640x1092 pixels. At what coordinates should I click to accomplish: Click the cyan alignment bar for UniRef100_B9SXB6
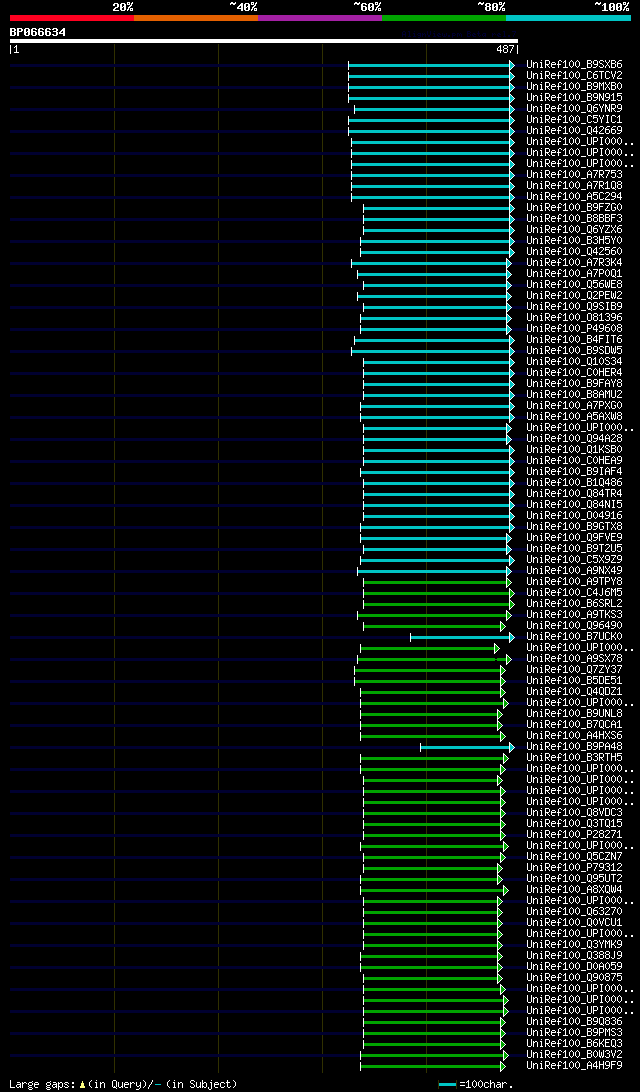pyautogui.click(x=431, y=65)
